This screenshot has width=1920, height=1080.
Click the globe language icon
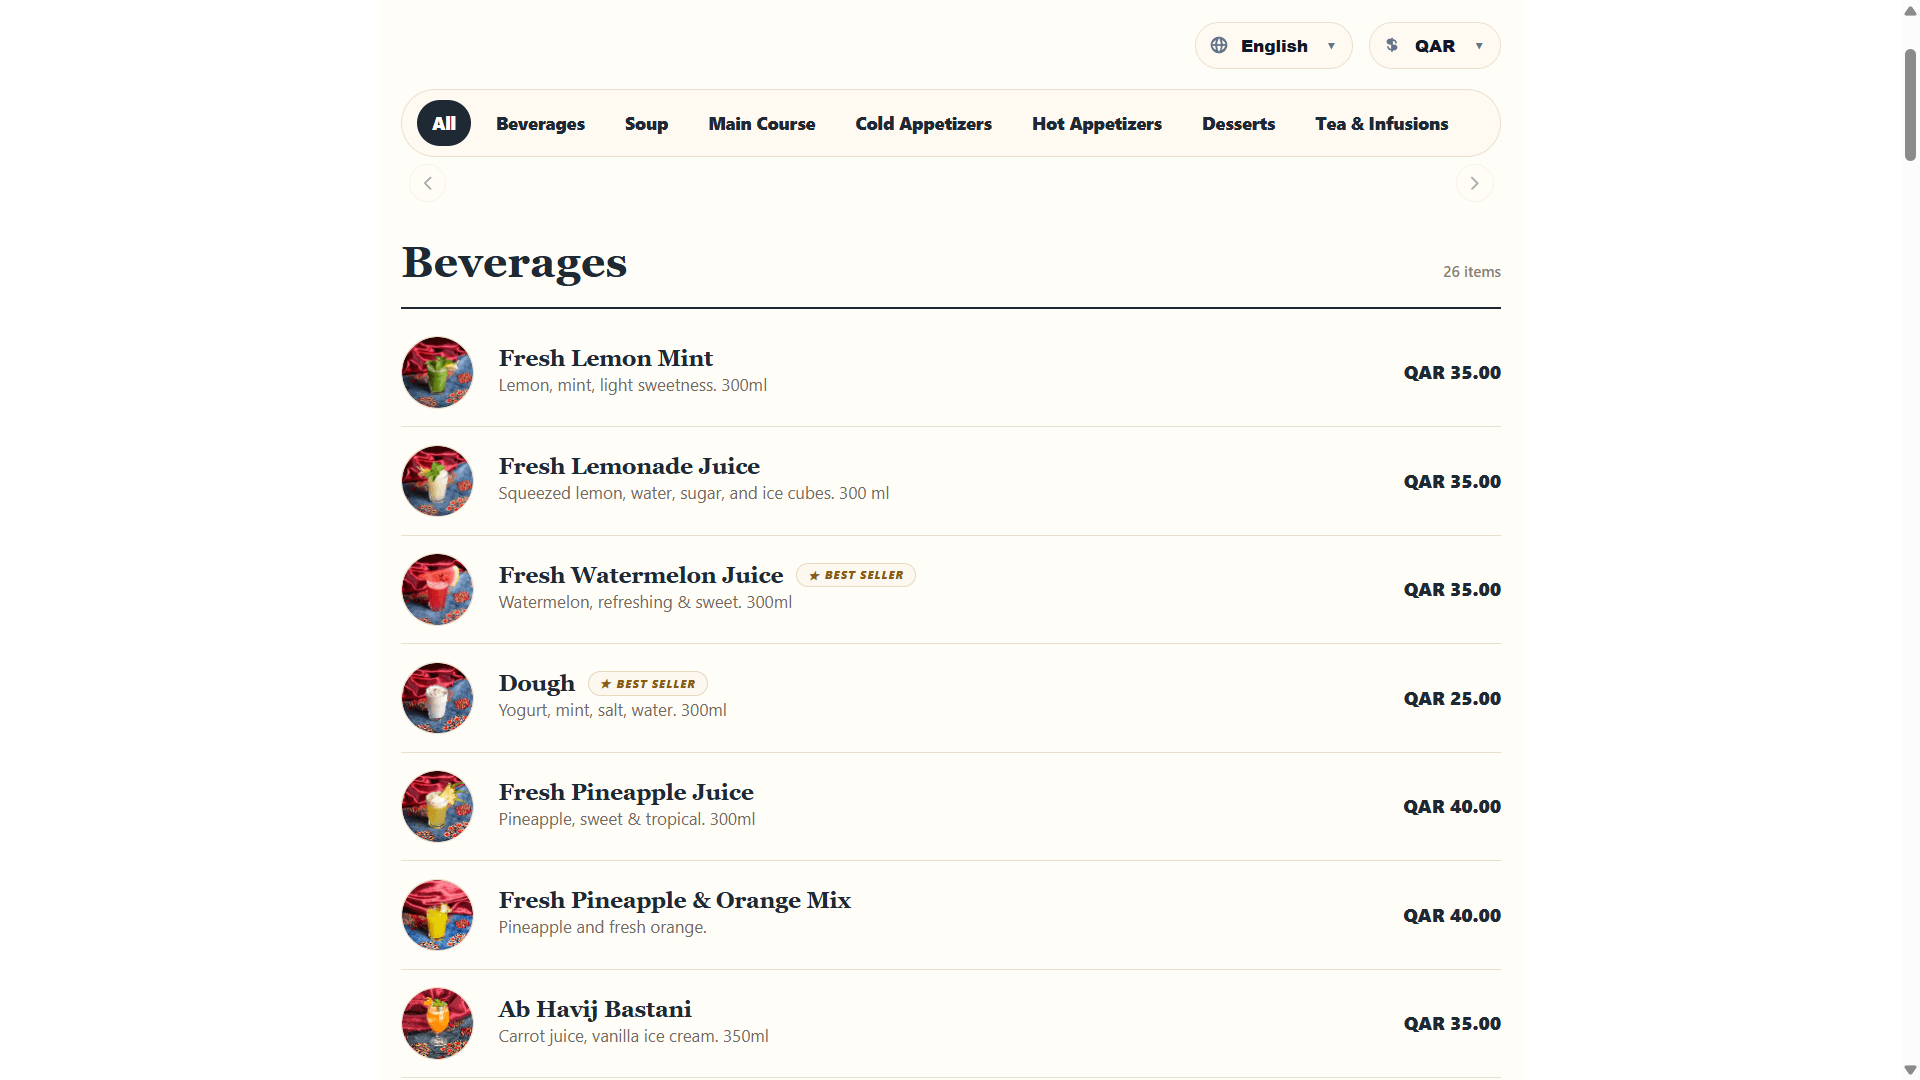point(1218,45)
